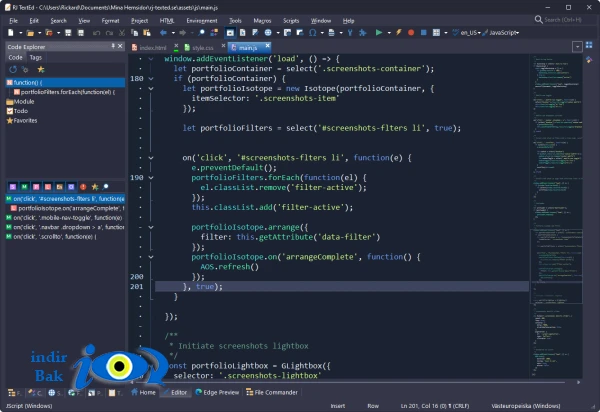
Task: Select the Favorites tree item
Action: [22, 121]
